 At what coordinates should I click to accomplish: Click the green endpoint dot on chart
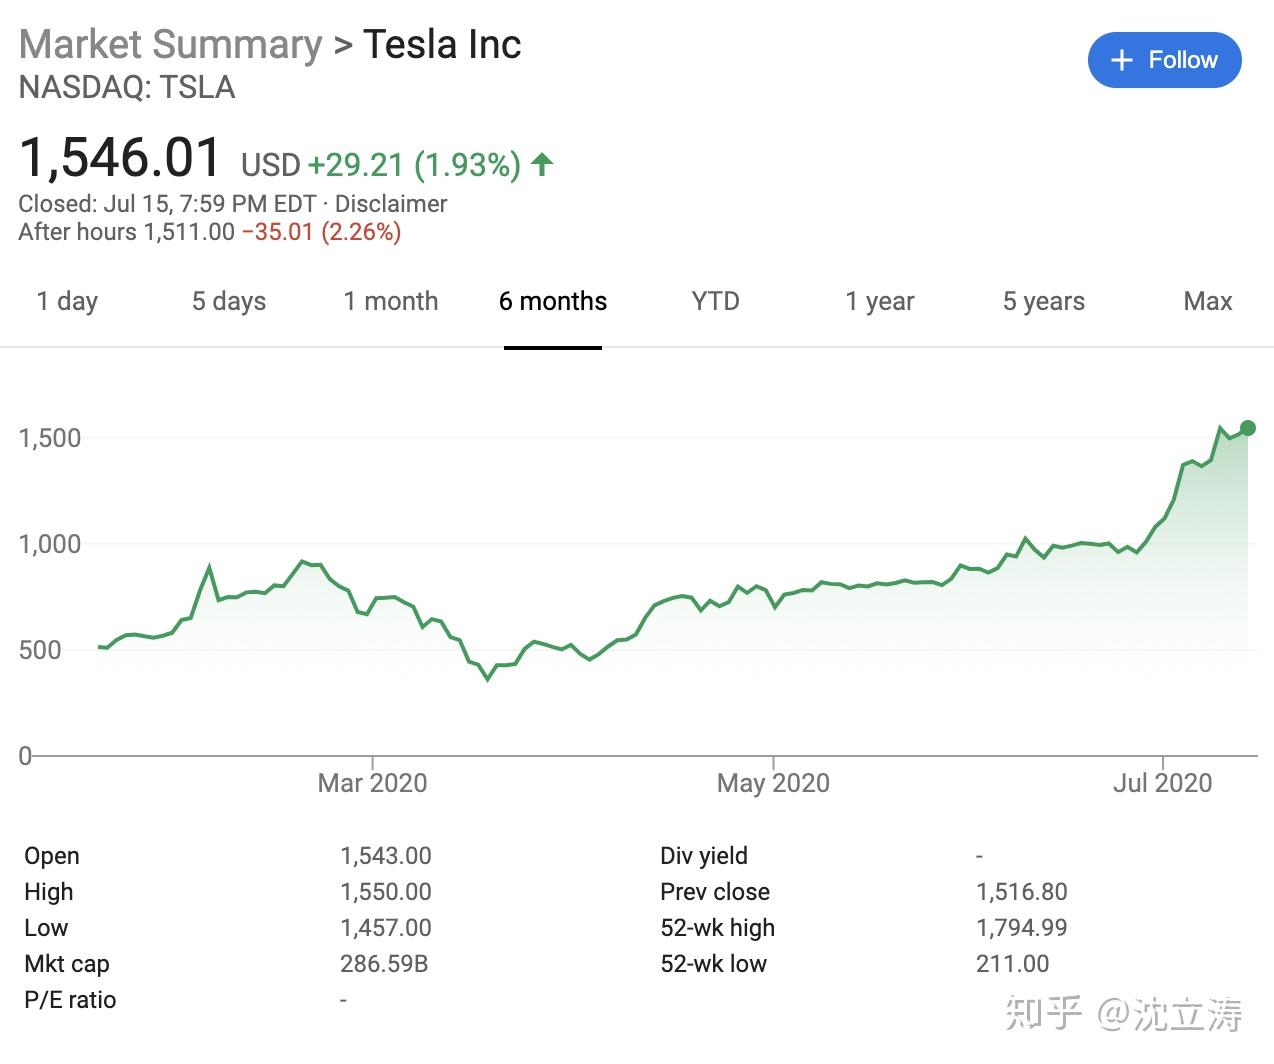(x=1247, y=428)
